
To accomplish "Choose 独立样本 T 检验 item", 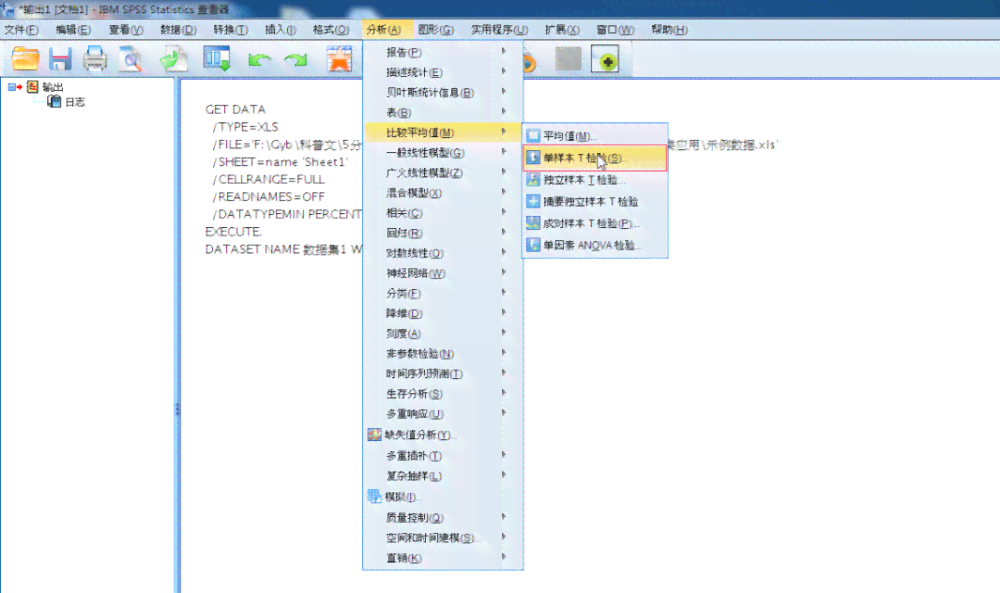I will [595, 180].
